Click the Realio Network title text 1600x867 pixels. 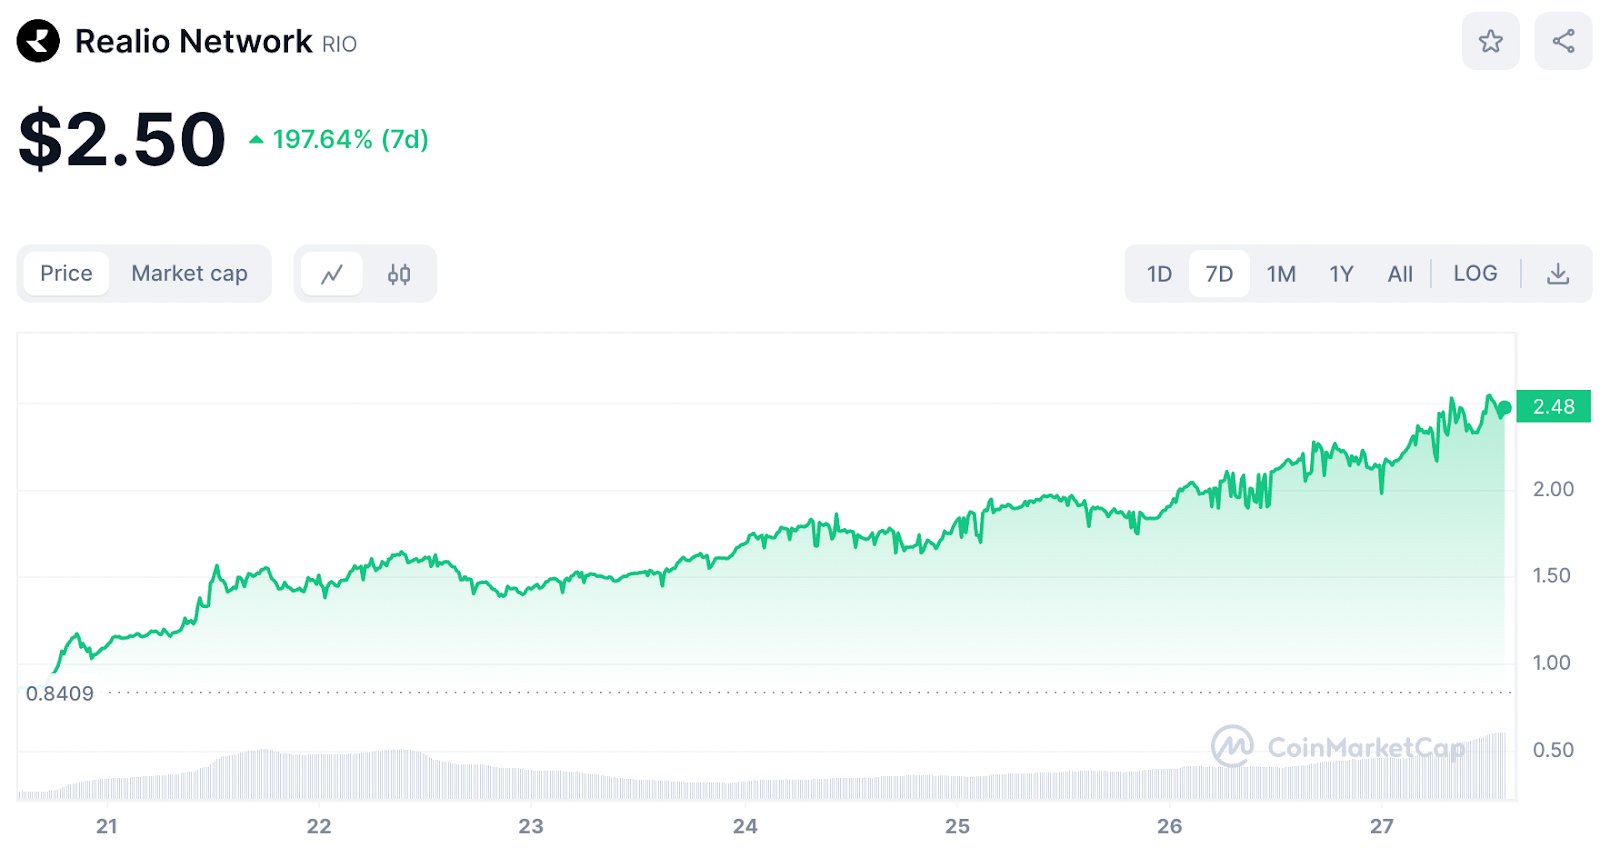pyautogui.click(x=193, y=42)
